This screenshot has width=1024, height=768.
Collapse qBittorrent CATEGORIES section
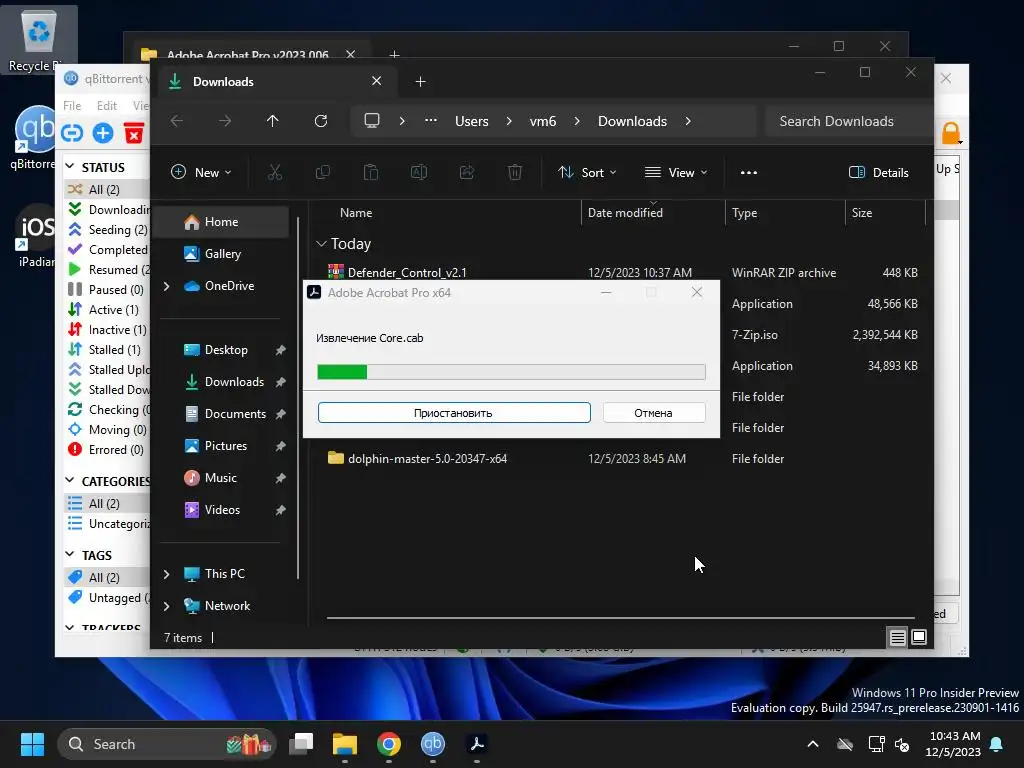(x=70, y=481)
